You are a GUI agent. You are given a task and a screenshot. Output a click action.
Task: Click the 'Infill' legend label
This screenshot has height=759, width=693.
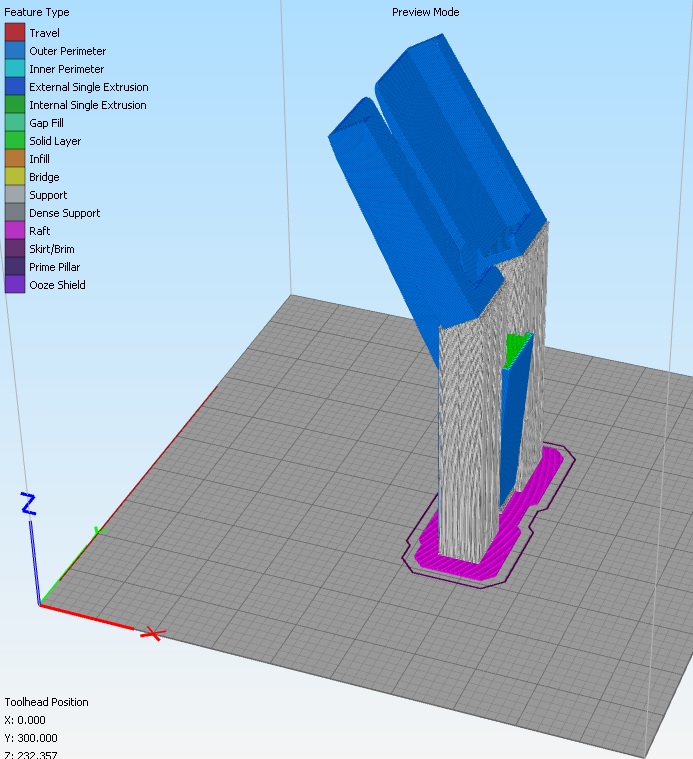coord(39,159)
